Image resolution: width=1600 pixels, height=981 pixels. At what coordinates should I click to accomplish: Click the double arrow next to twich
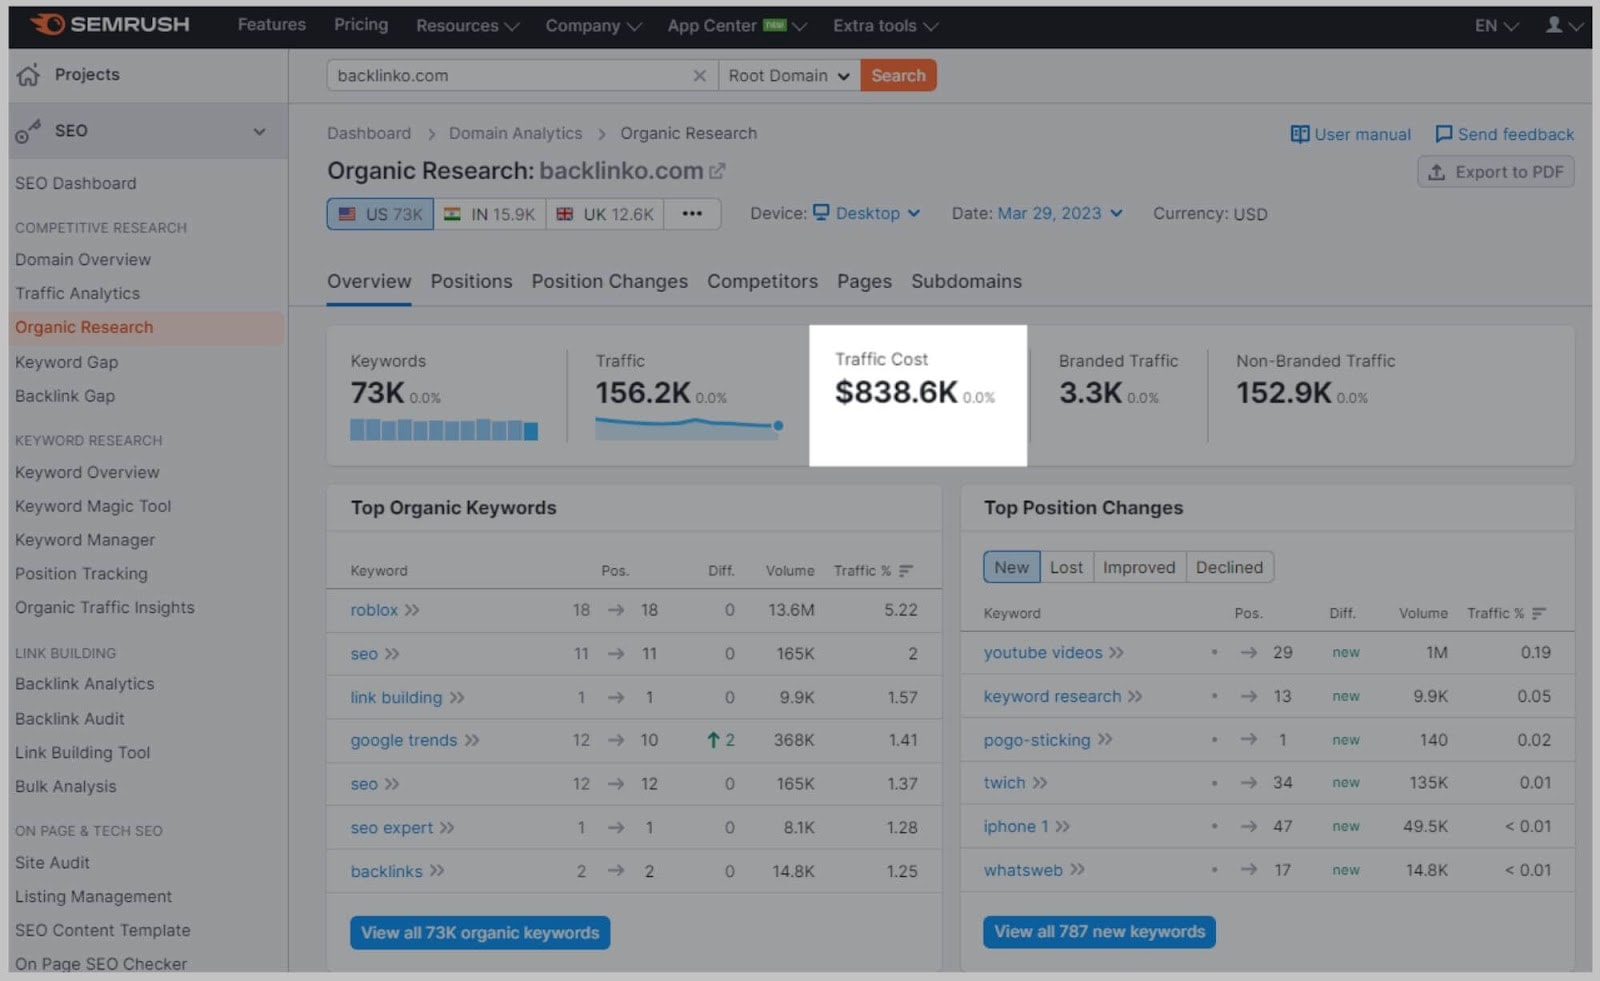tap(1040, 783)
